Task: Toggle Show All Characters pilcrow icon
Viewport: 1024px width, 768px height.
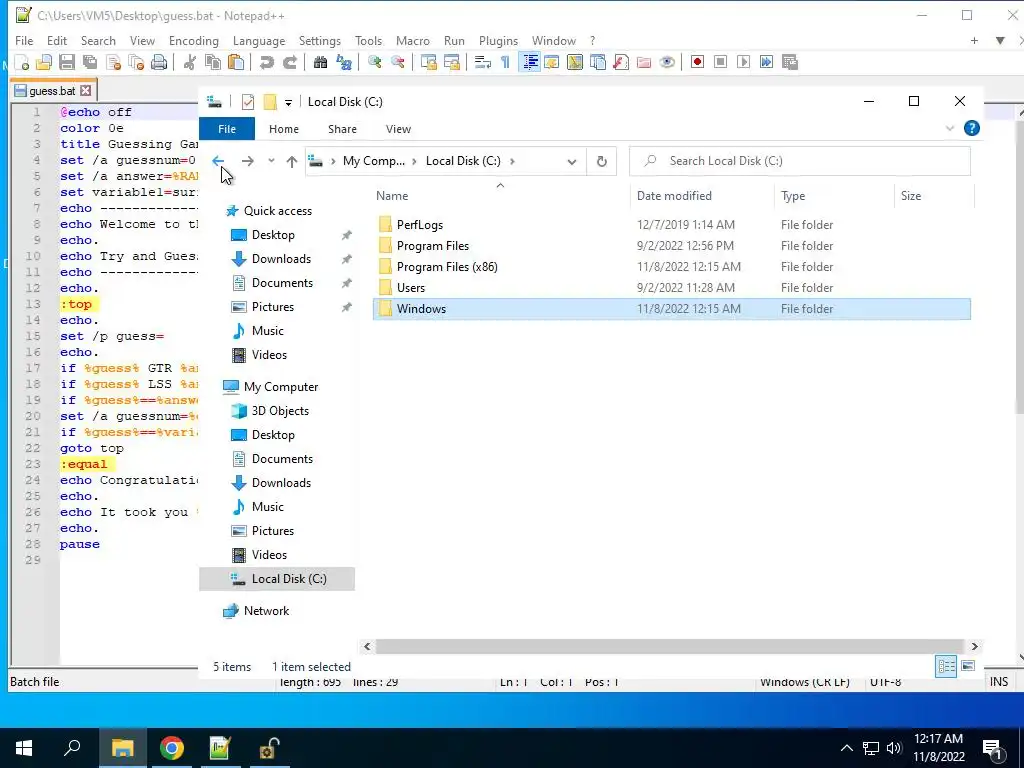Action: pos(505,62)
